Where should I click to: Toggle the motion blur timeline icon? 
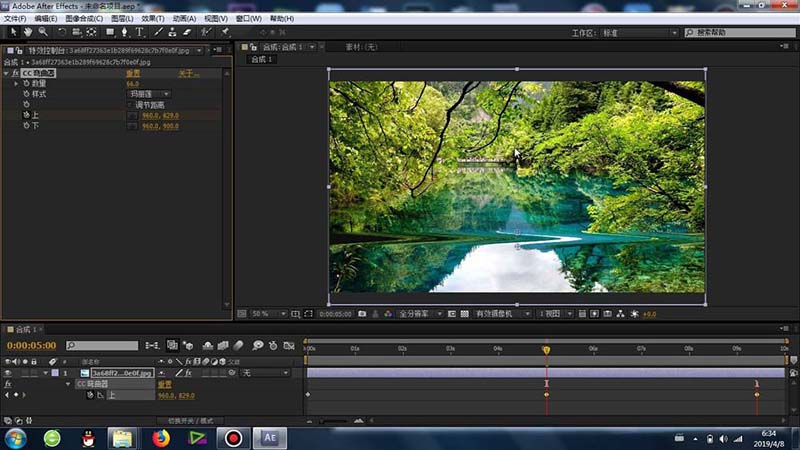238,345
